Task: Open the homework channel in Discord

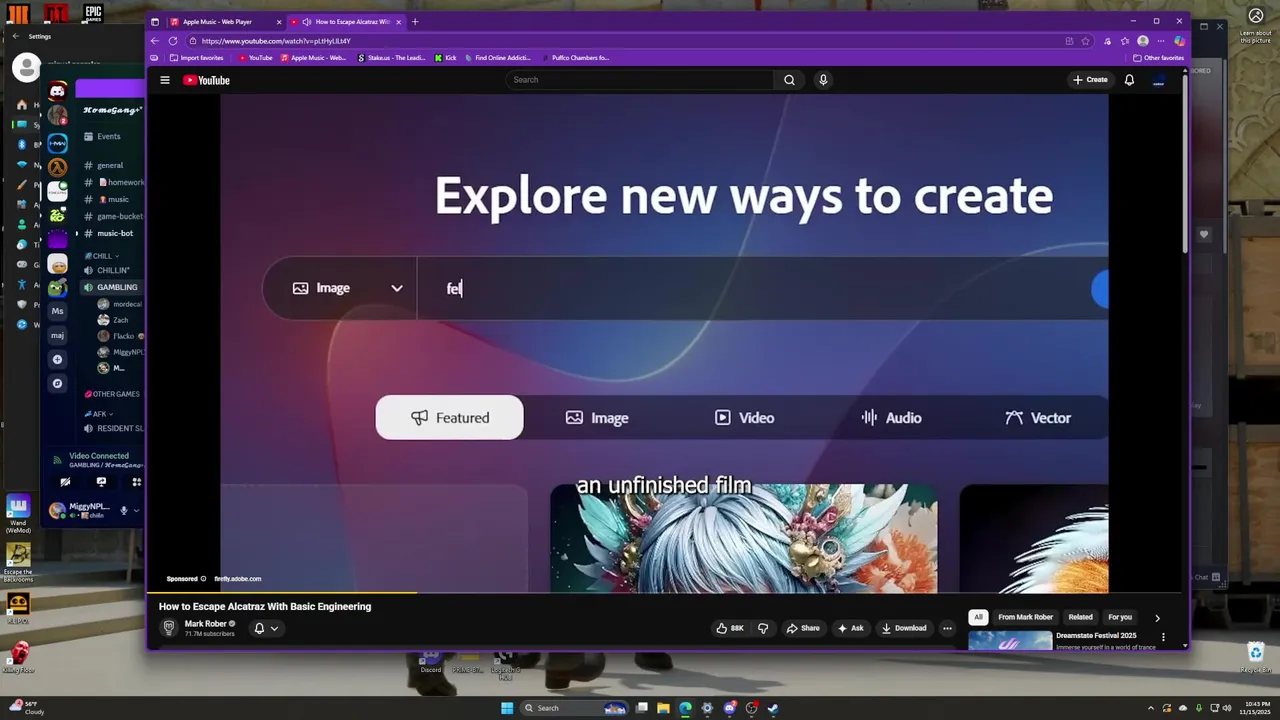Action: click(115, 182)
